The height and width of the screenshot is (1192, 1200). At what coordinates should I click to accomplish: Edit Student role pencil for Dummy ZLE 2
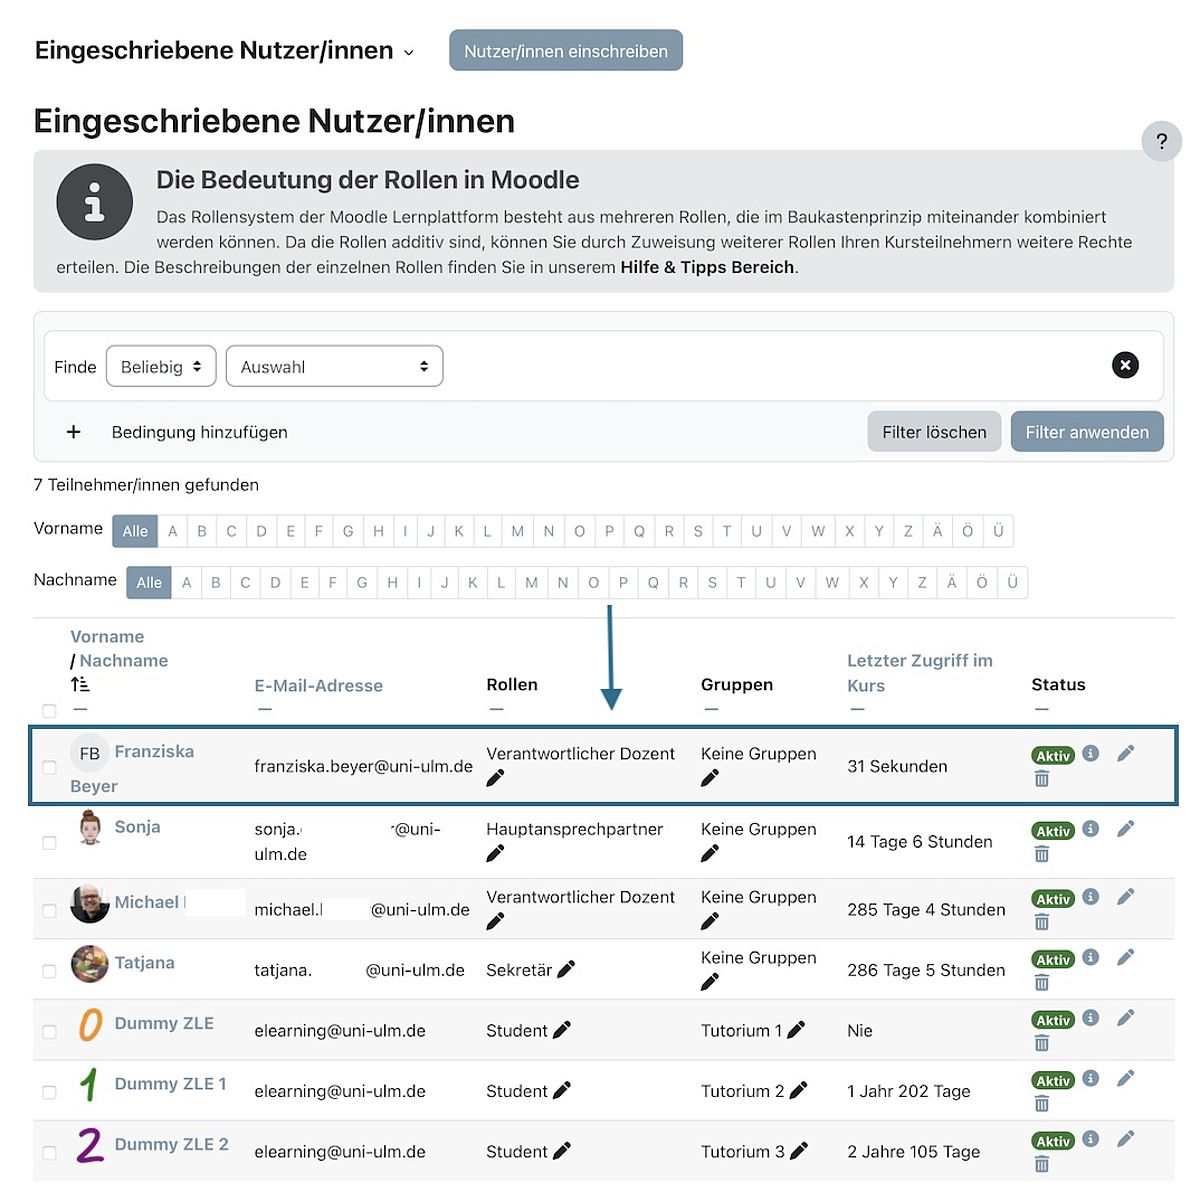tap(562, 1151)
